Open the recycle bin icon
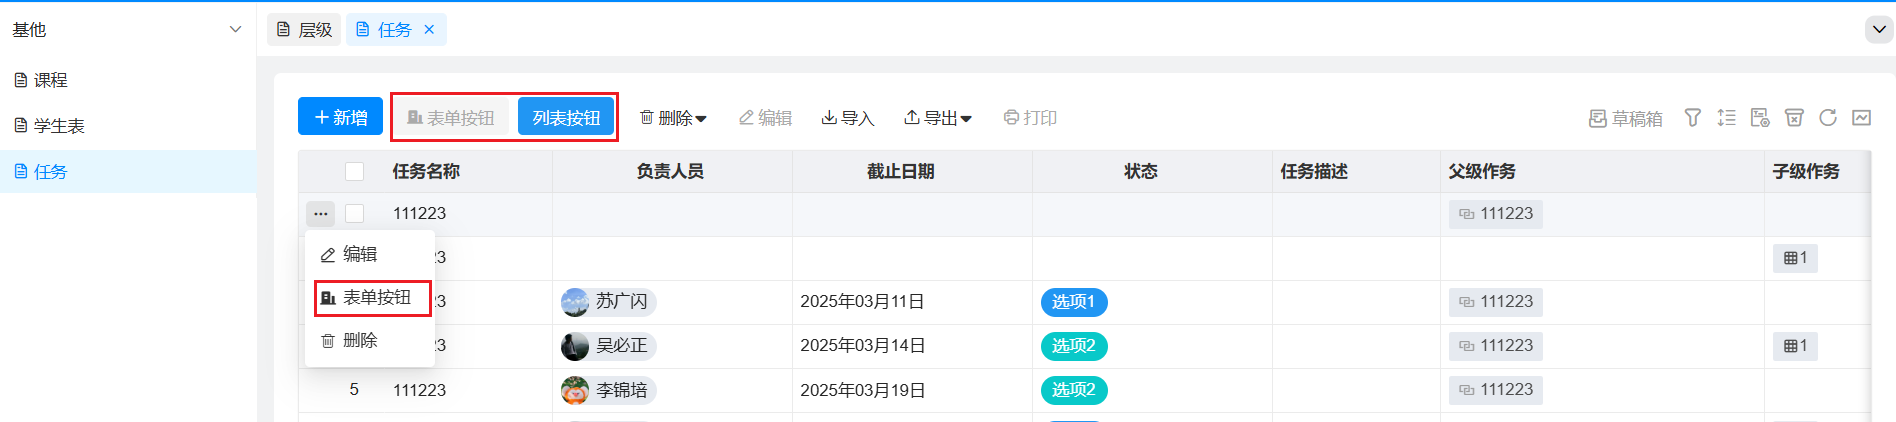 tap(1794, 118)
